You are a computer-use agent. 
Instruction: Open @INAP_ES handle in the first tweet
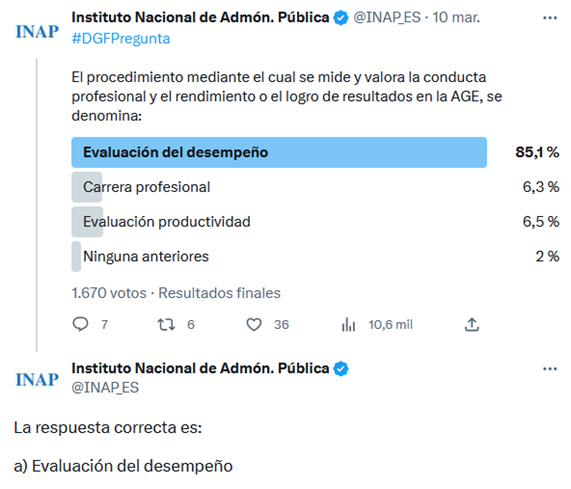387,17
